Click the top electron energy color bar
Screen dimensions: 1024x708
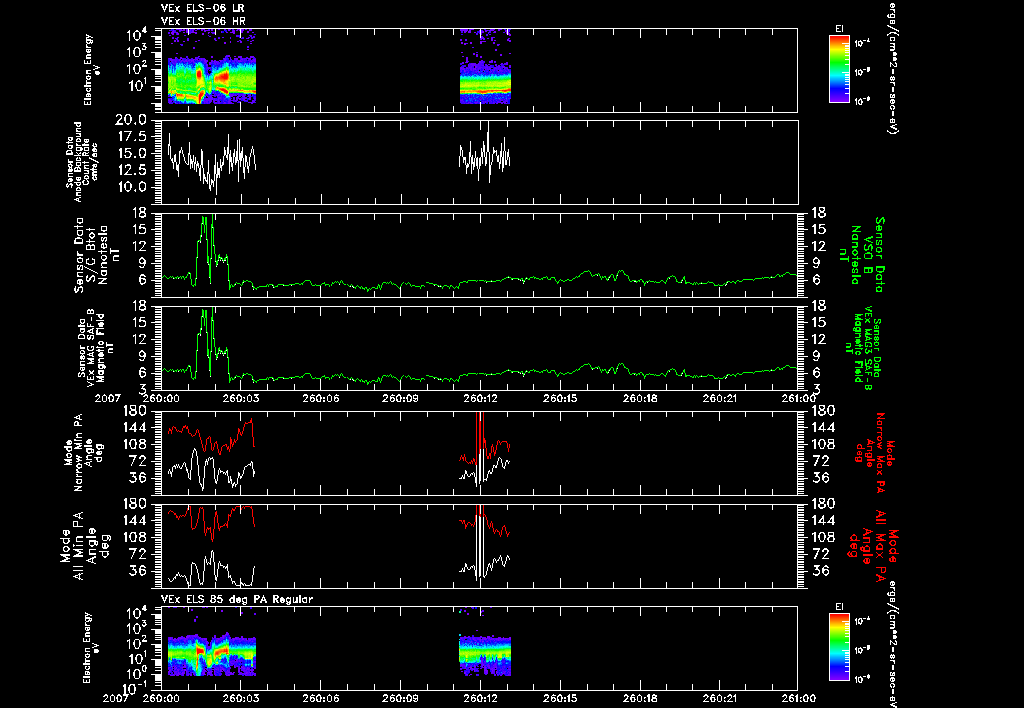pos(839,69)
